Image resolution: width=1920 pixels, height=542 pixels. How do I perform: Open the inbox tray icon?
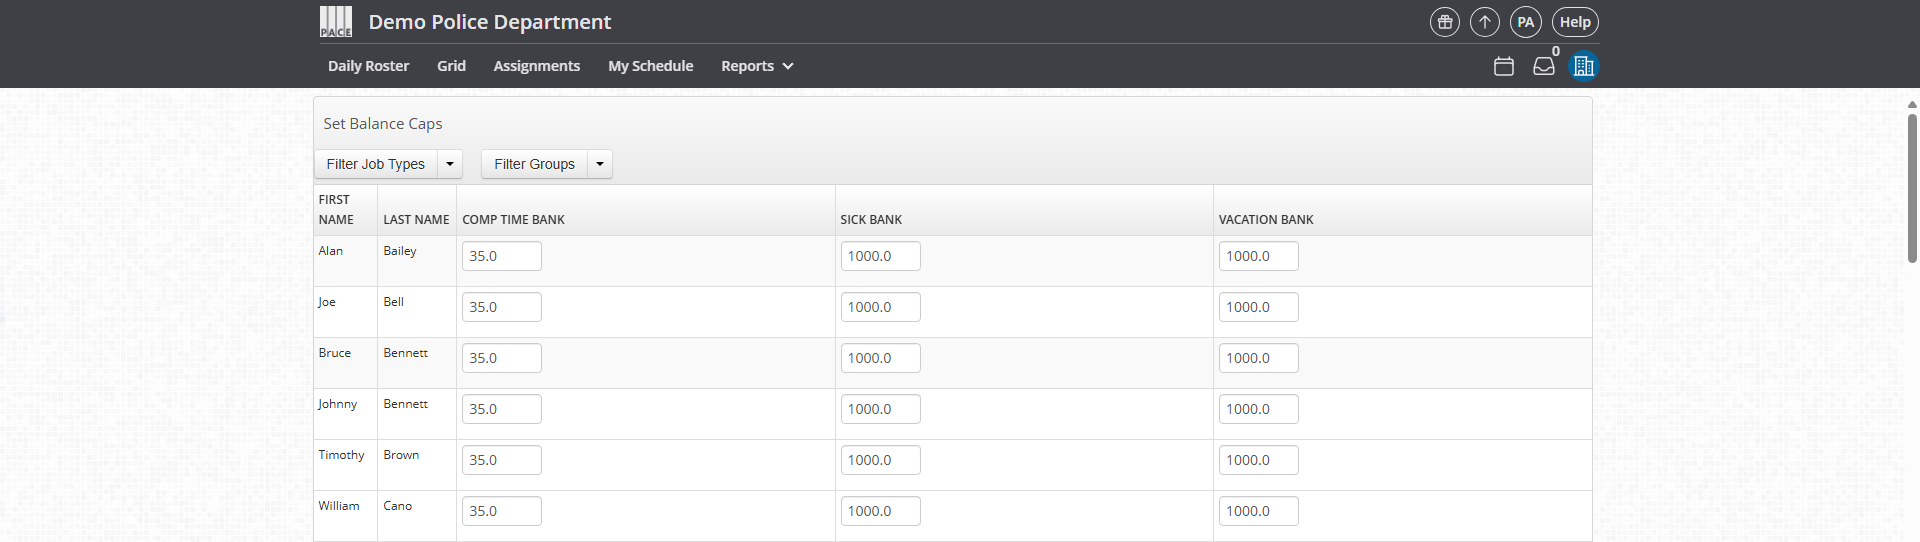tap(1544, 66)
